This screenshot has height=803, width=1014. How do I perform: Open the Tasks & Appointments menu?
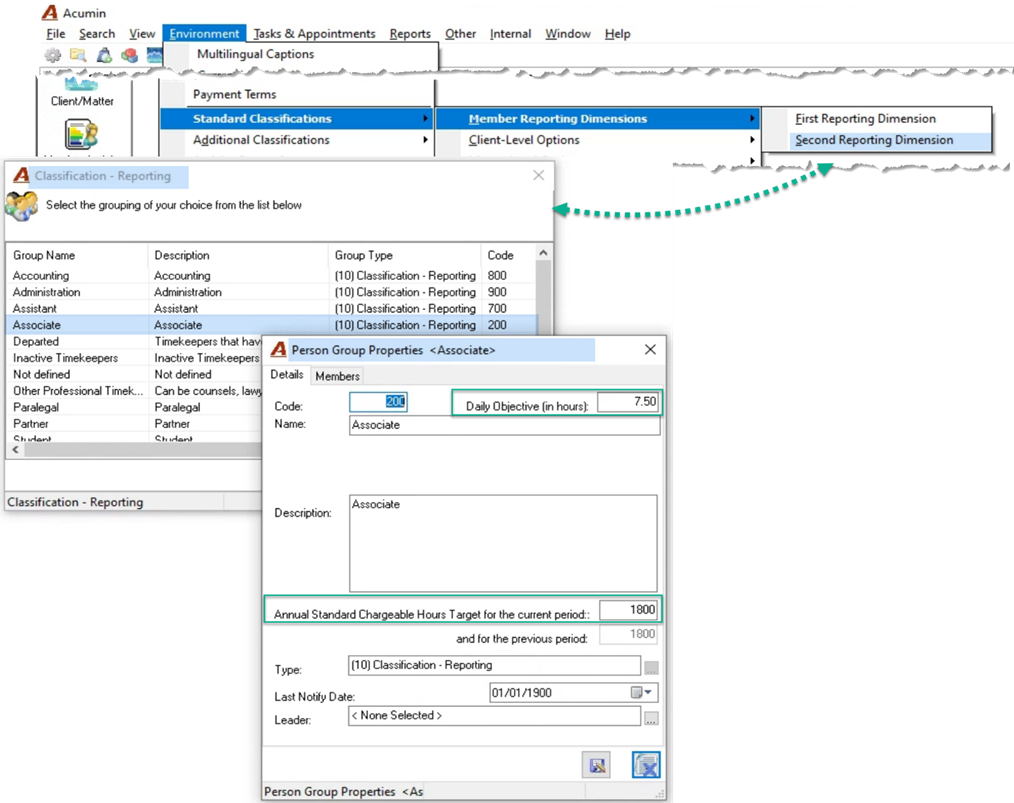(x=314, y=34)
